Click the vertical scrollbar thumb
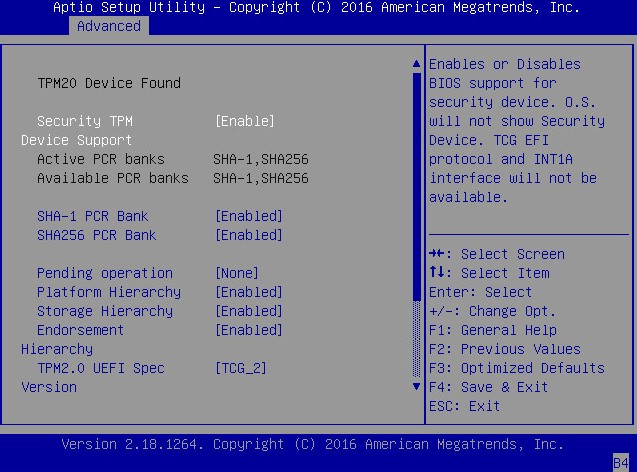Viewport: 637px width, 472px height. pyautogui.click(x=416, y=187)
